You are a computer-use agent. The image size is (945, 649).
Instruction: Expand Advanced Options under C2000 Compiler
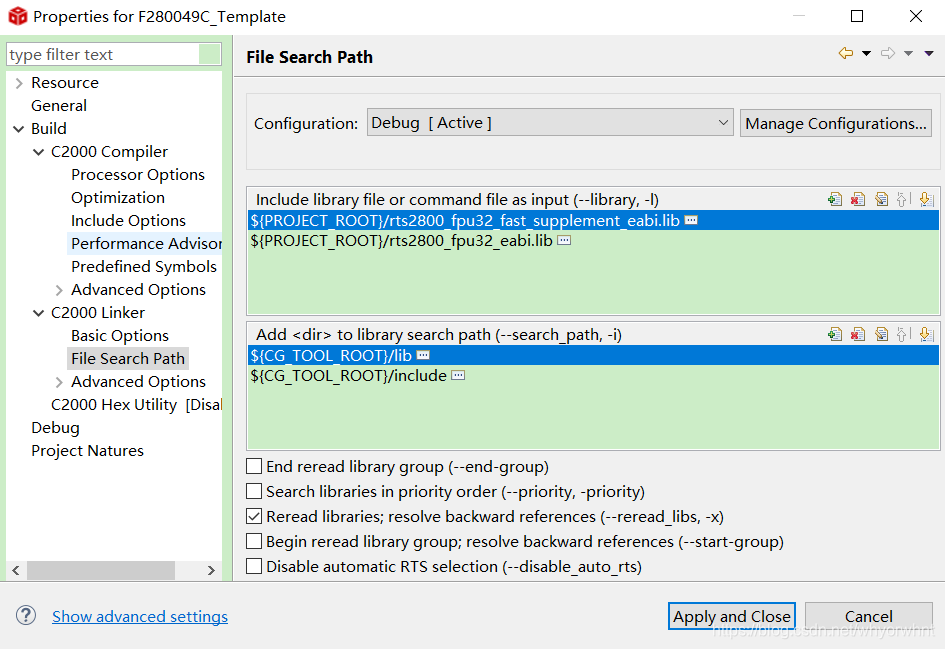58,290
